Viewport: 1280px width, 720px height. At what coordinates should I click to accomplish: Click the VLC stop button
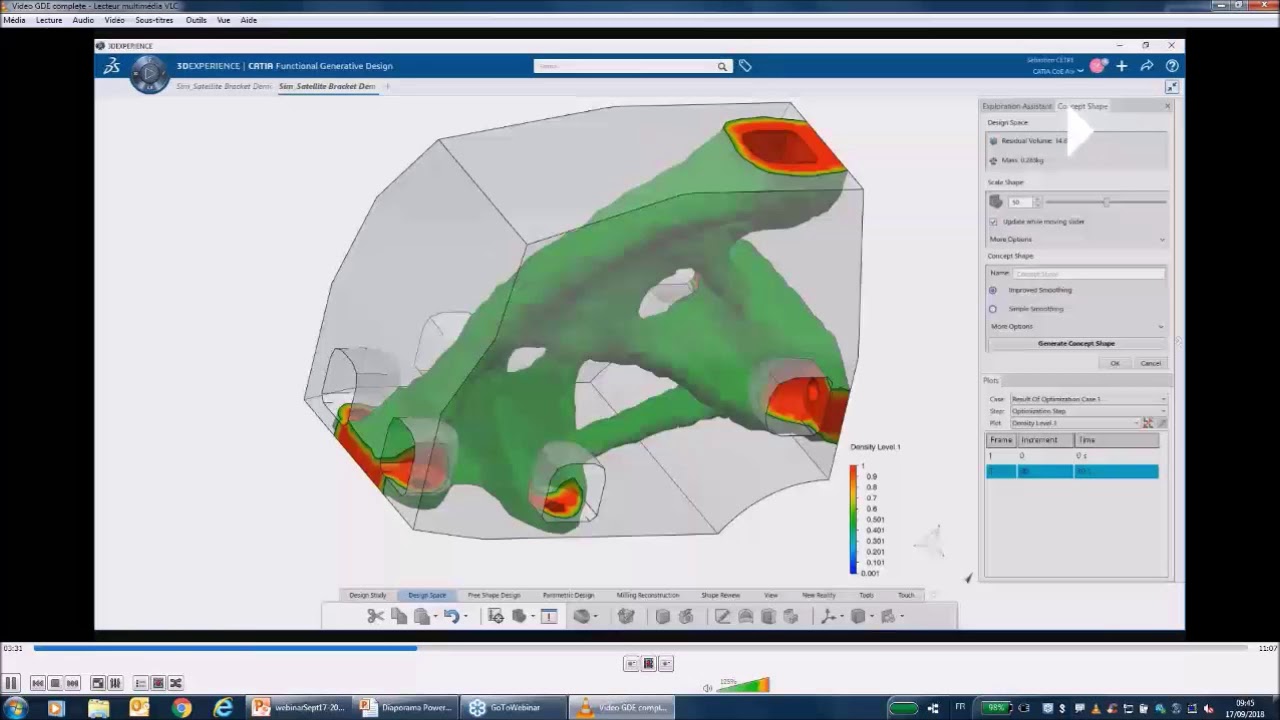click(x=55, y=683)
